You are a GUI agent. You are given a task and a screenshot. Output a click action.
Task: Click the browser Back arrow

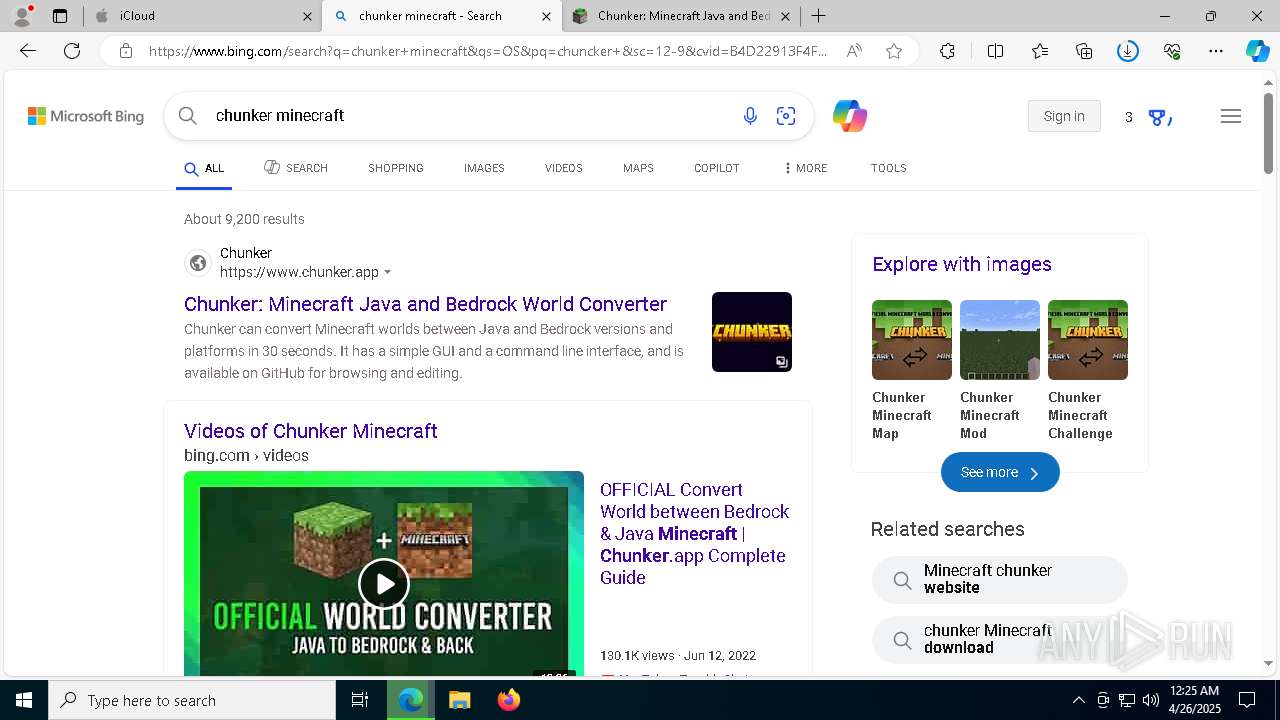pos(28,51)
